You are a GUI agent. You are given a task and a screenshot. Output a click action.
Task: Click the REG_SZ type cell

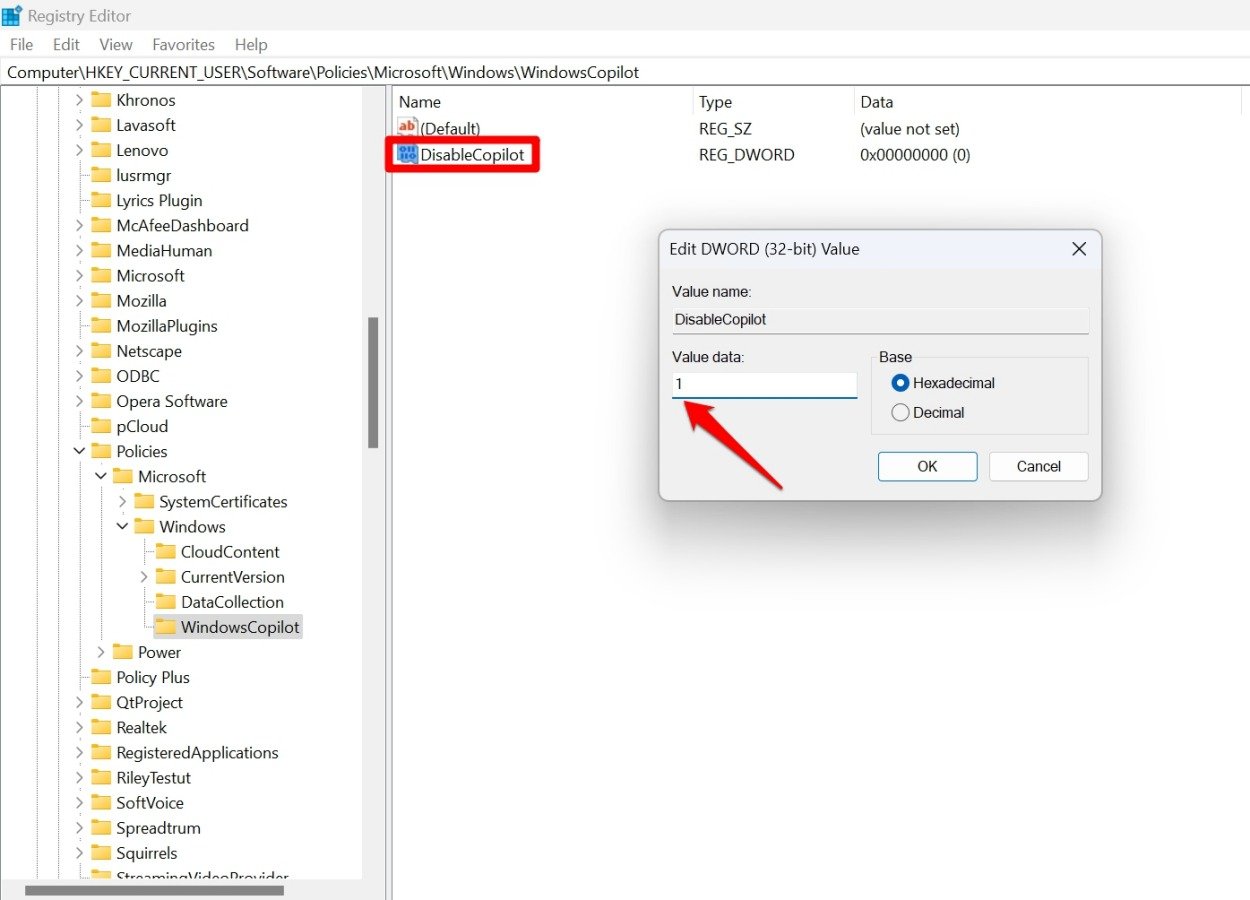725,129
